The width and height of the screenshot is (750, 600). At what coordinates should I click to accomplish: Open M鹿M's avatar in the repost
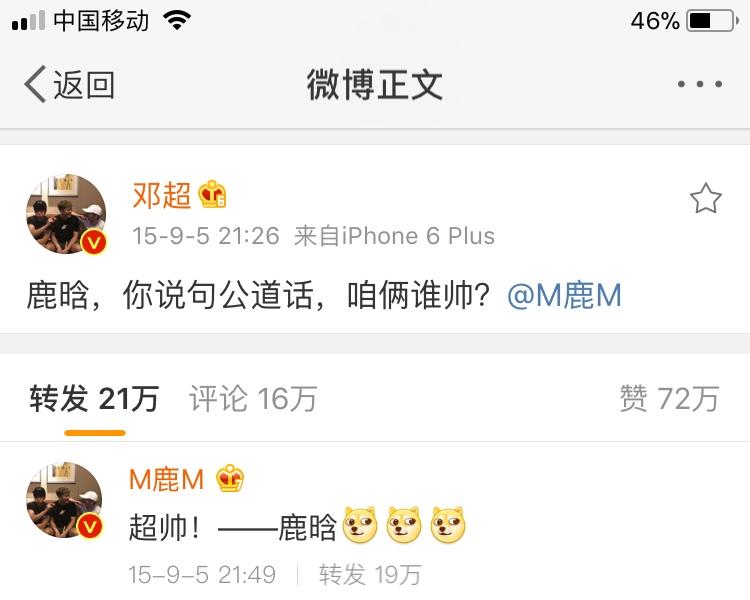point(65,500)
